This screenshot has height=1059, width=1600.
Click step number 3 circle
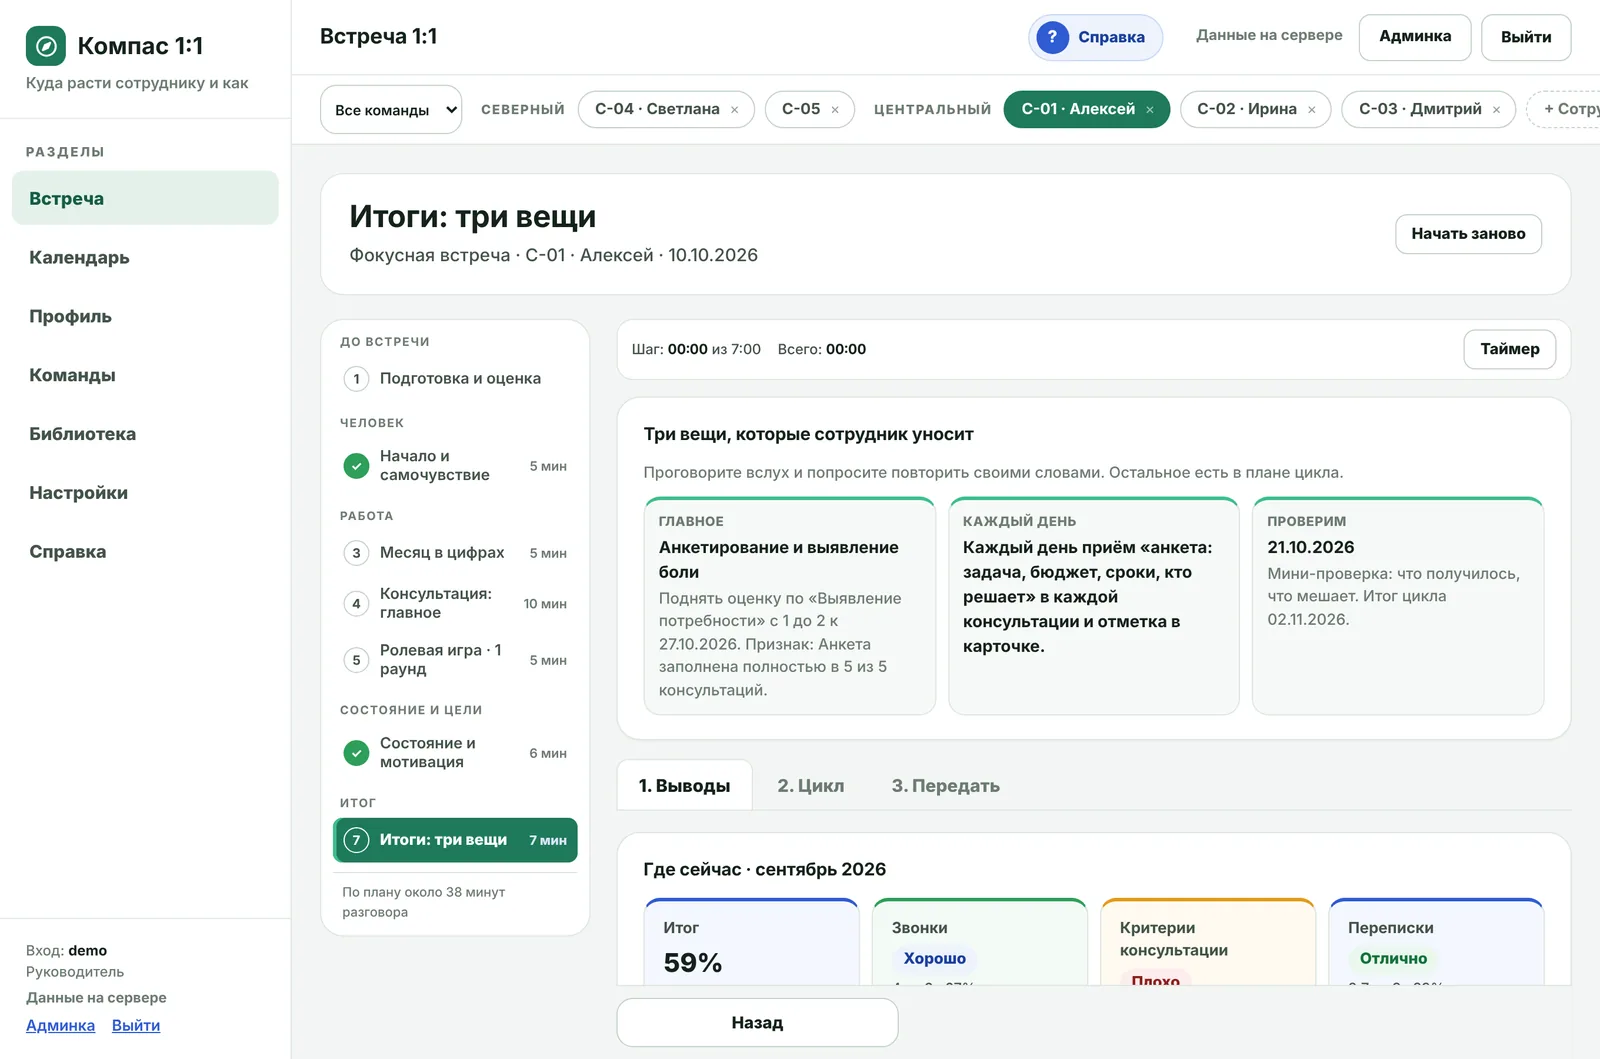point(356,553)
